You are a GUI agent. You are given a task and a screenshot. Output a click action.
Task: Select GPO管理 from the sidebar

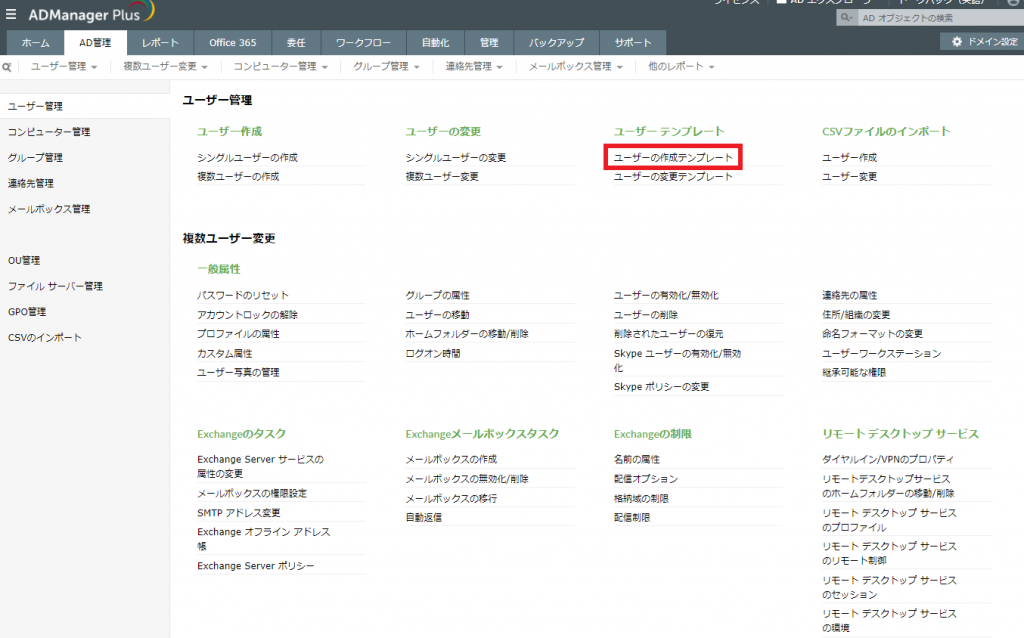27,310
